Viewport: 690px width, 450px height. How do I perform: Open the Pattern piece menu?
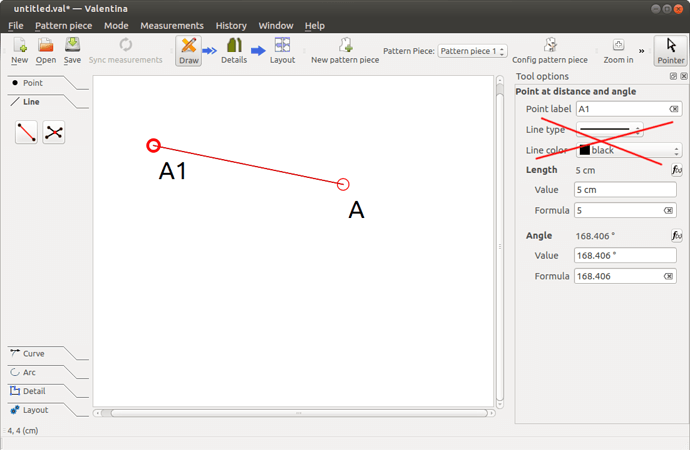[63, 26]
